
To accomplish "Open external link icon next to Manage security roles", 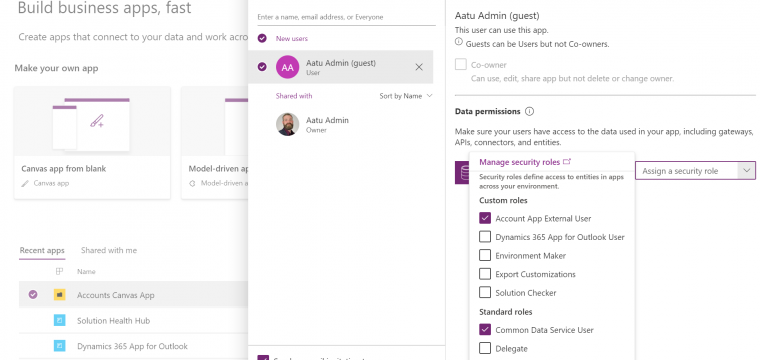I will click(x=568, y=162).
